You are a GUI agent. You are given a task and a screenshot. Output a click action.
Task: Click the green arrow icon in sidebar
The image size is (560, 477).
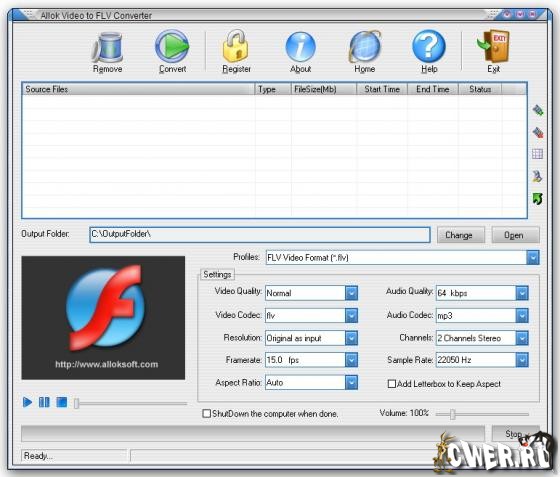[x=538, y=199]
